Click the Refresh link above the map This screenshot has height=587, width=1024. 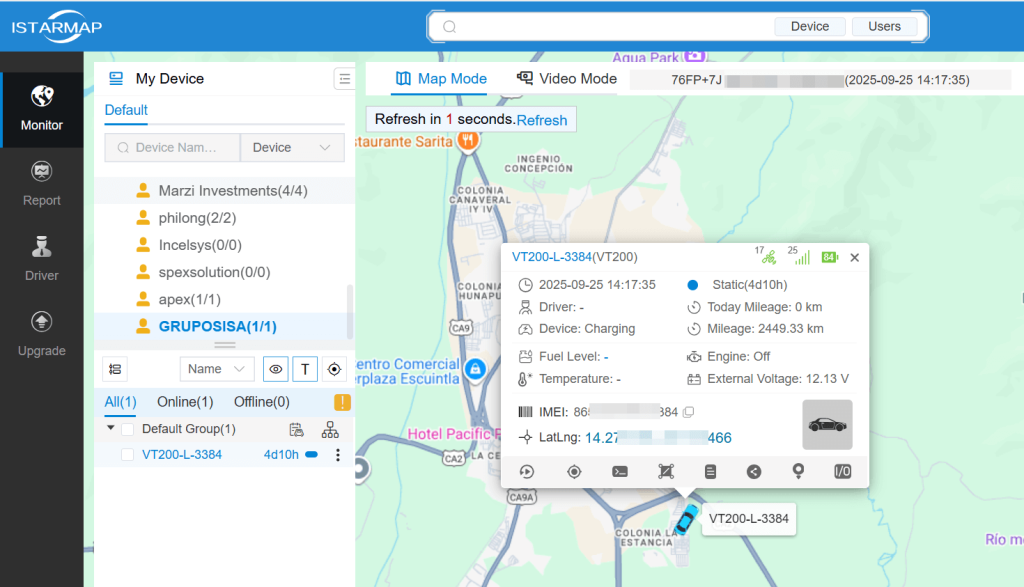coord(541,118)
